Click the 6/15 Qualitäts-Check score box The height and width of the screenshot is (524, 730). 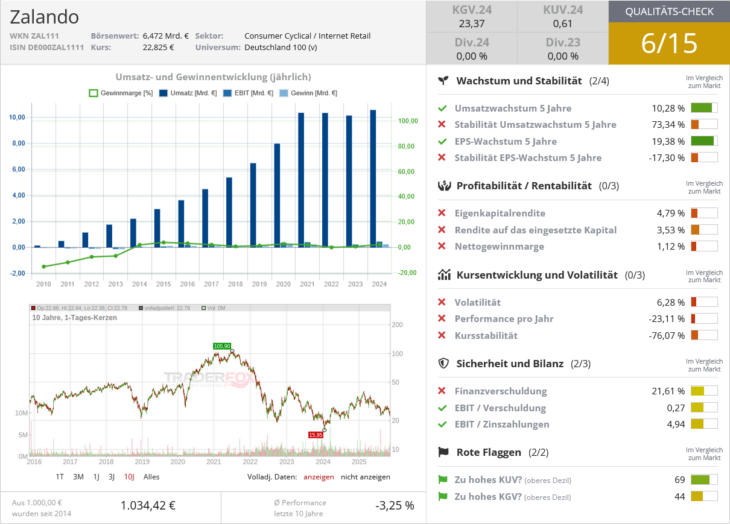tap(667, 43)
